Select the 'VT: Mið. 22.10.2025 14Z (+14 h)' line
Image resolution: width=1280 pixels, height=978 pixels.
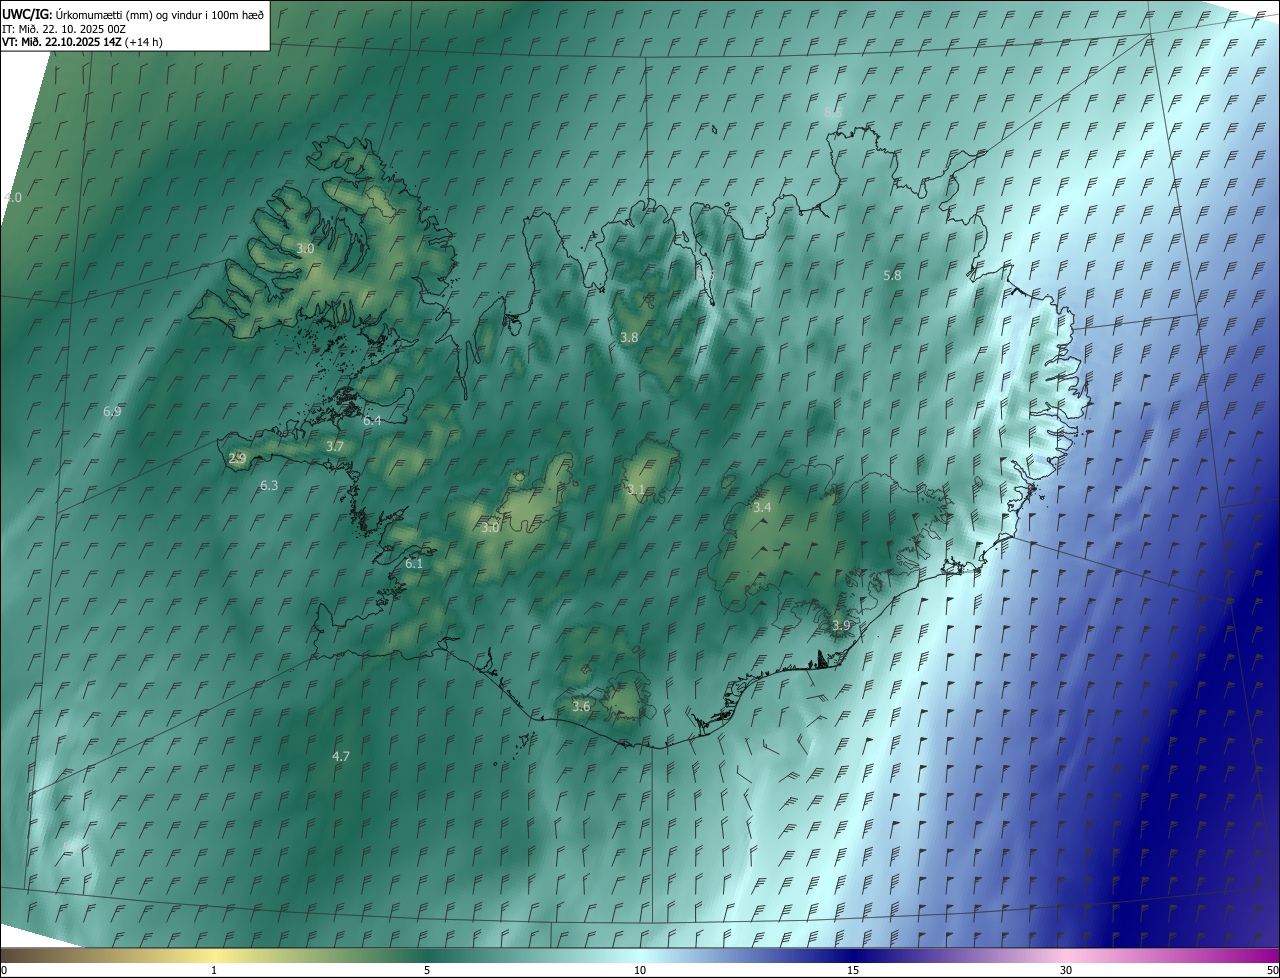(82, 42)
